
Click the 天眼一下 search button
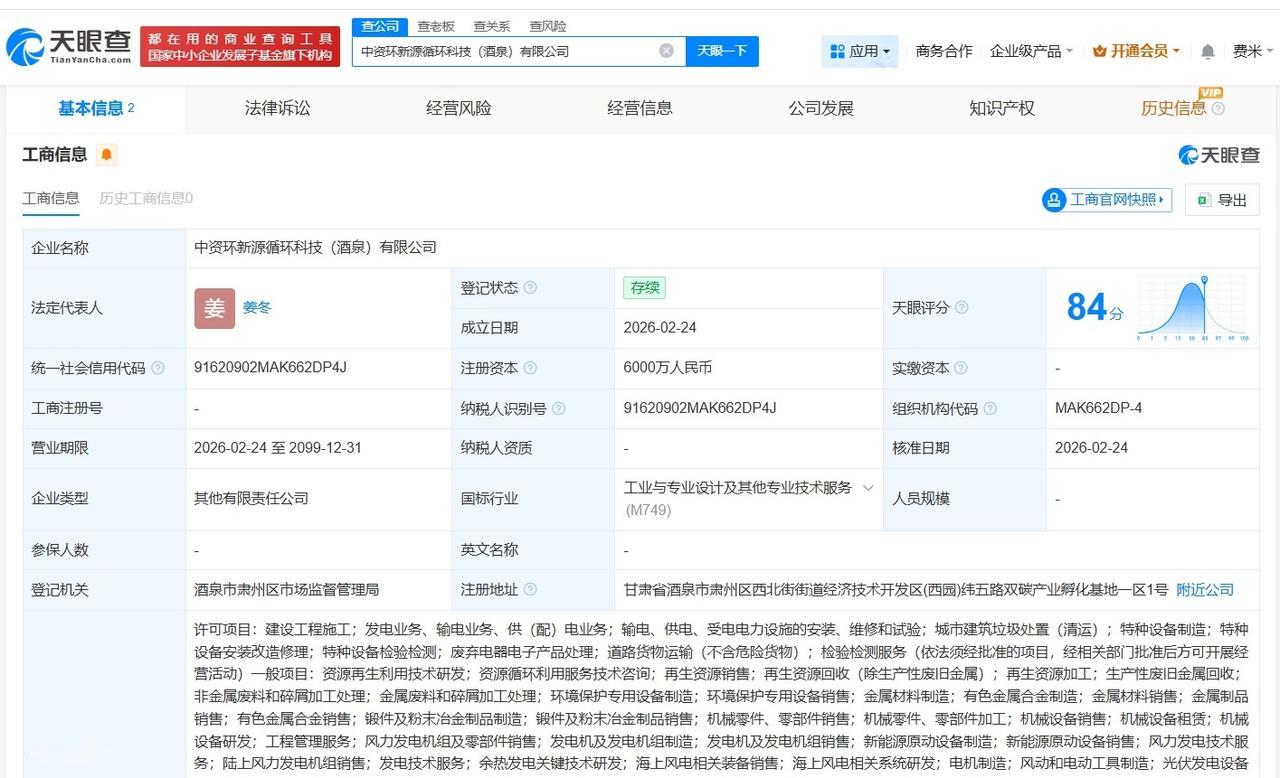click(x=721, y=50)
